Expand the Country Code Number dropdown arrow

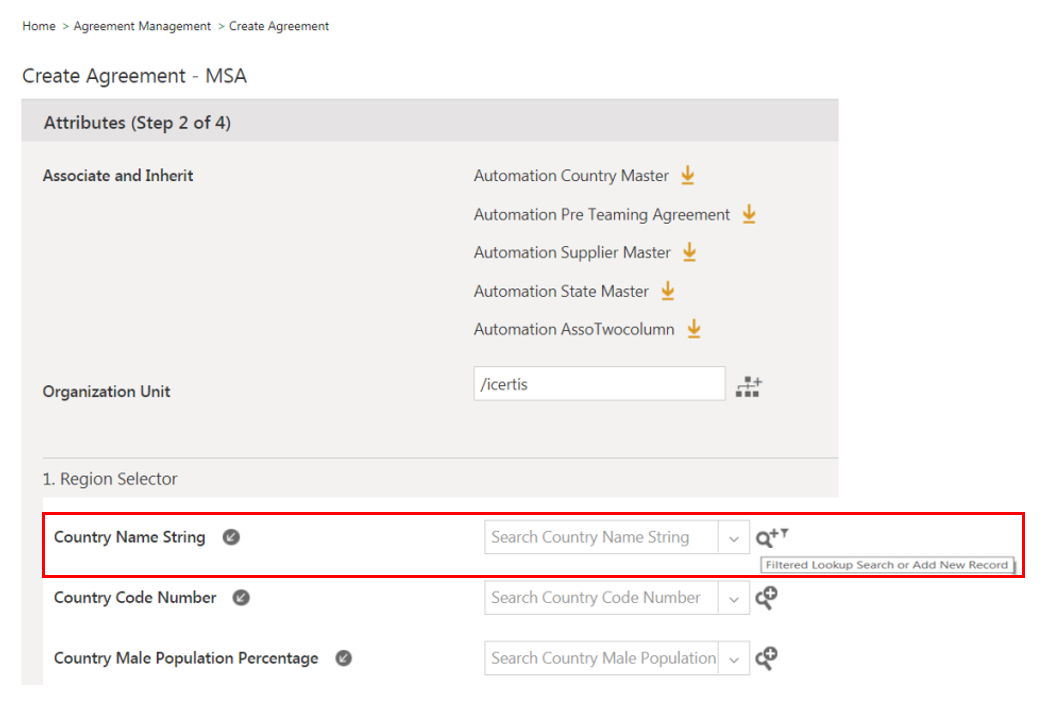pos(733,598)
